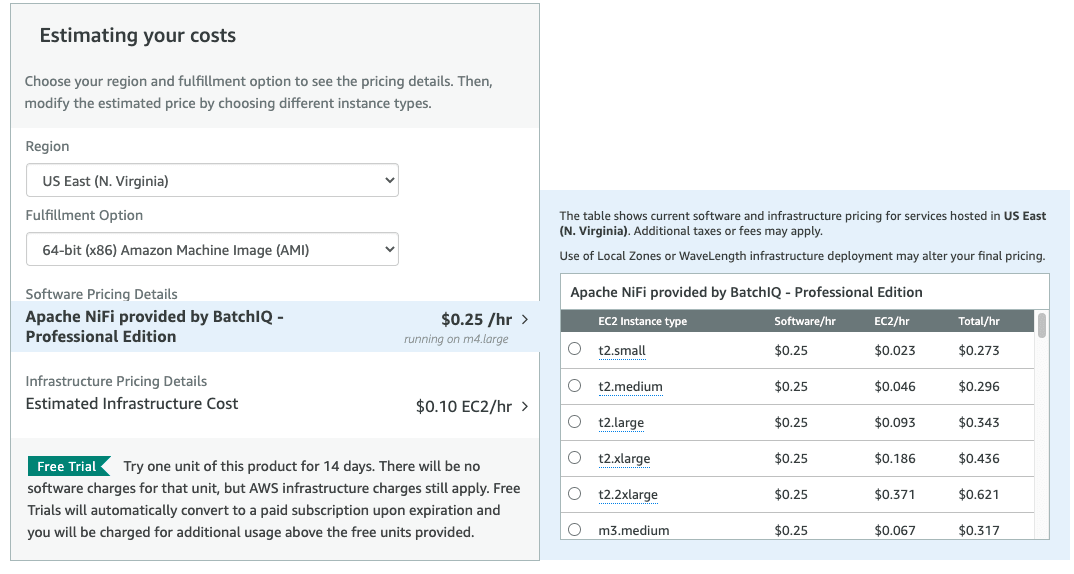Click the $0.343 total for t2.large
Screen dimensions: 1074x574
(979, 423)
